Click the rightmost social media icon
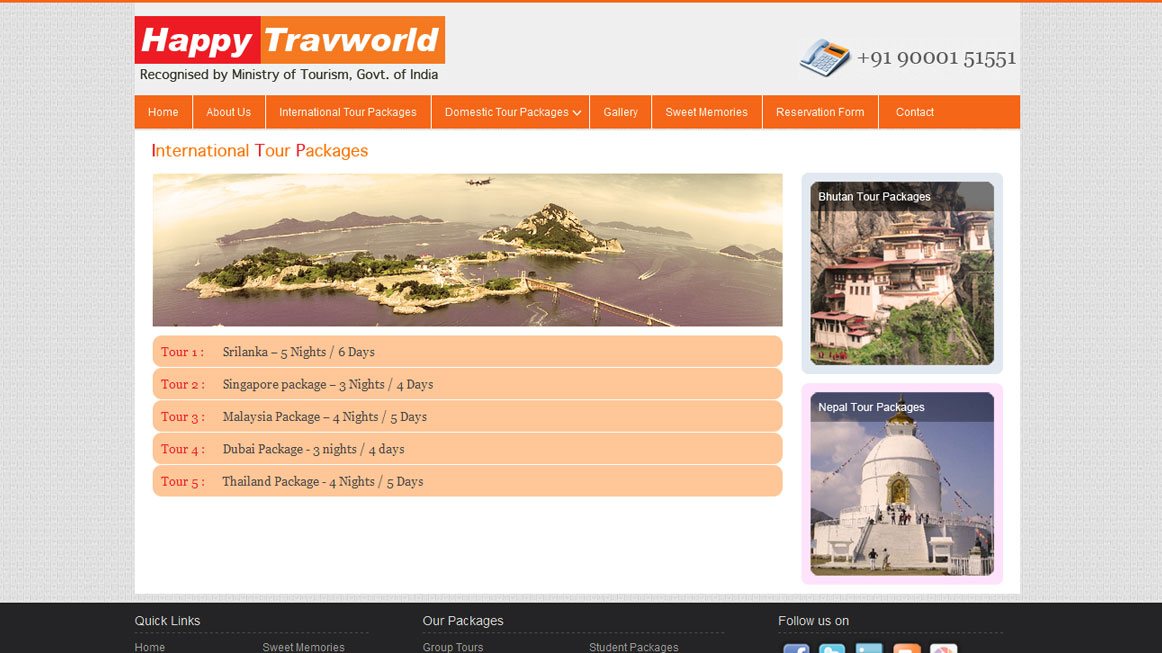Image resolution: width=1162 pixels, height=653 pixels. 942,650
